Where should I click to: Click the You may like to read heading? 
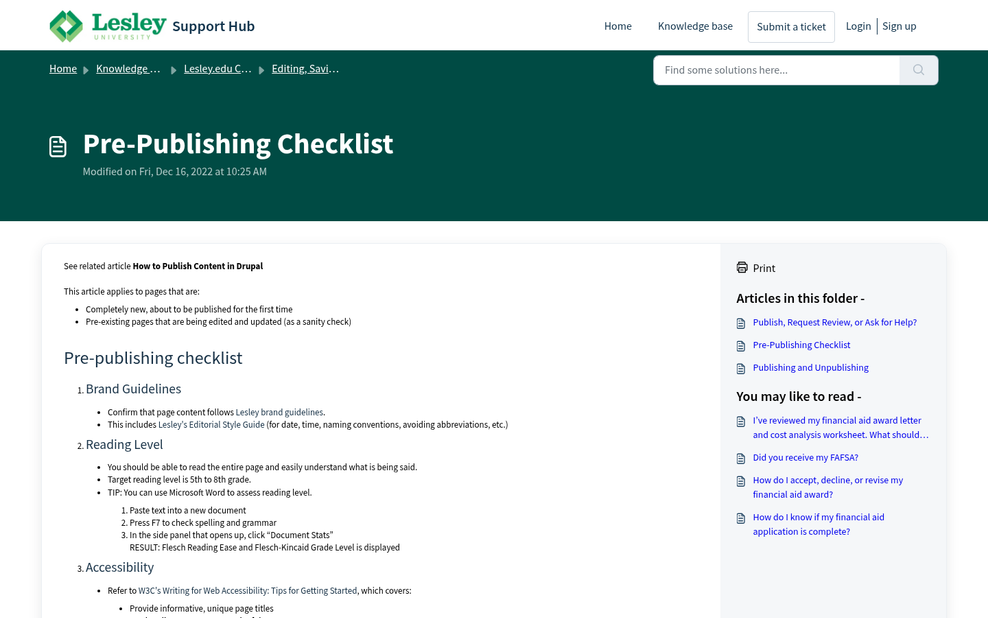tap(798, 396)
